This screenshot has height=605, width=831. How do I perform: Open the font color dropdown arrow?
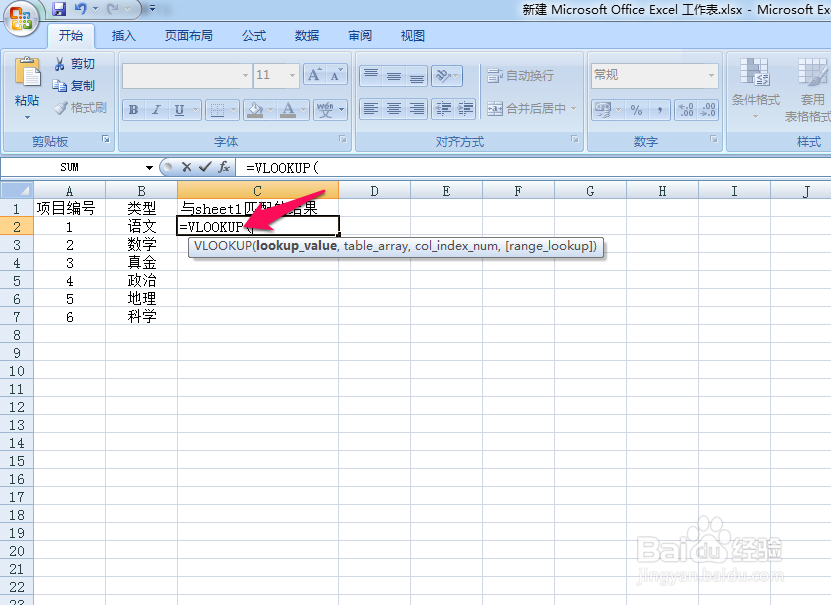(x=303, y=110)
